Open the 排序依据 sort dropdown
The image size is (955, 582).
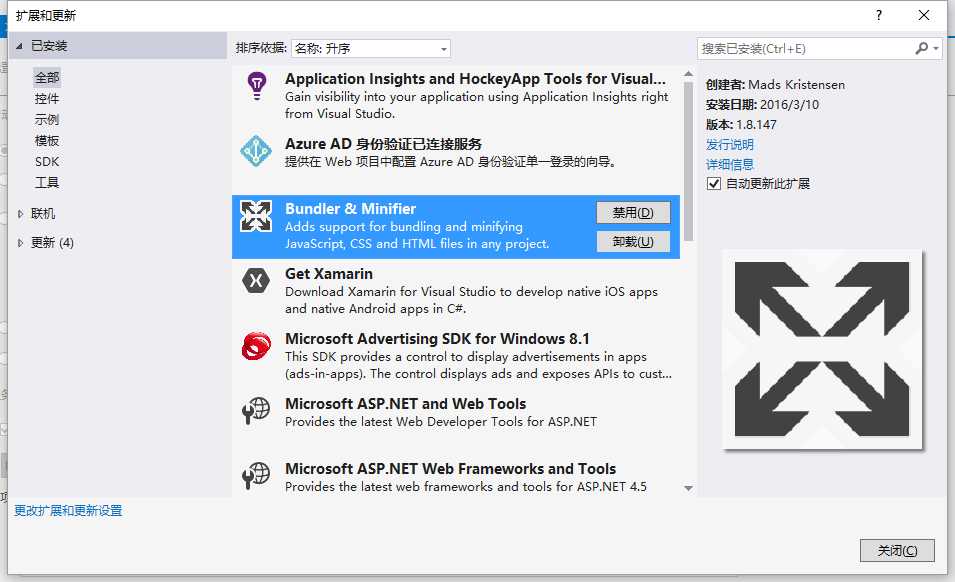[371, 49]
